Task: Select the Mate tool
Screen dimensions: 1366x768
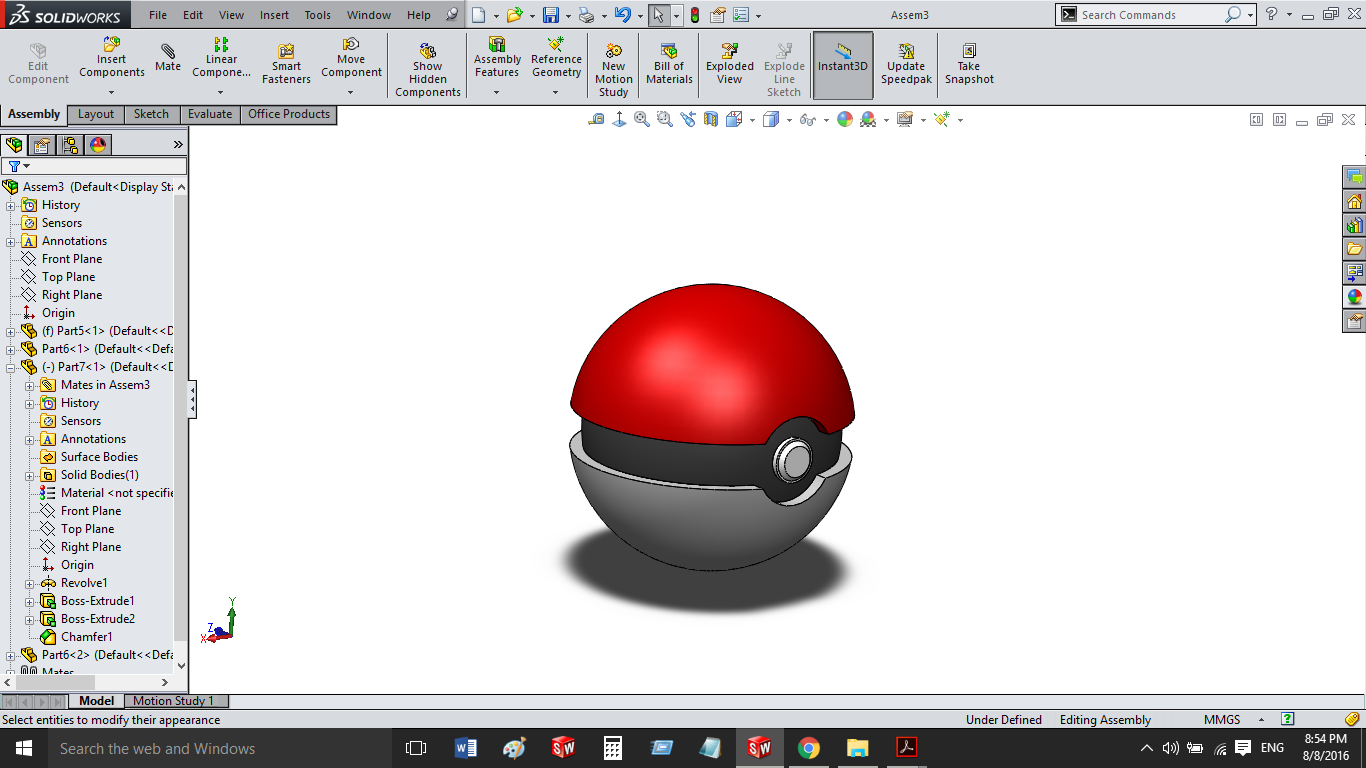Action: coord(168,58)
